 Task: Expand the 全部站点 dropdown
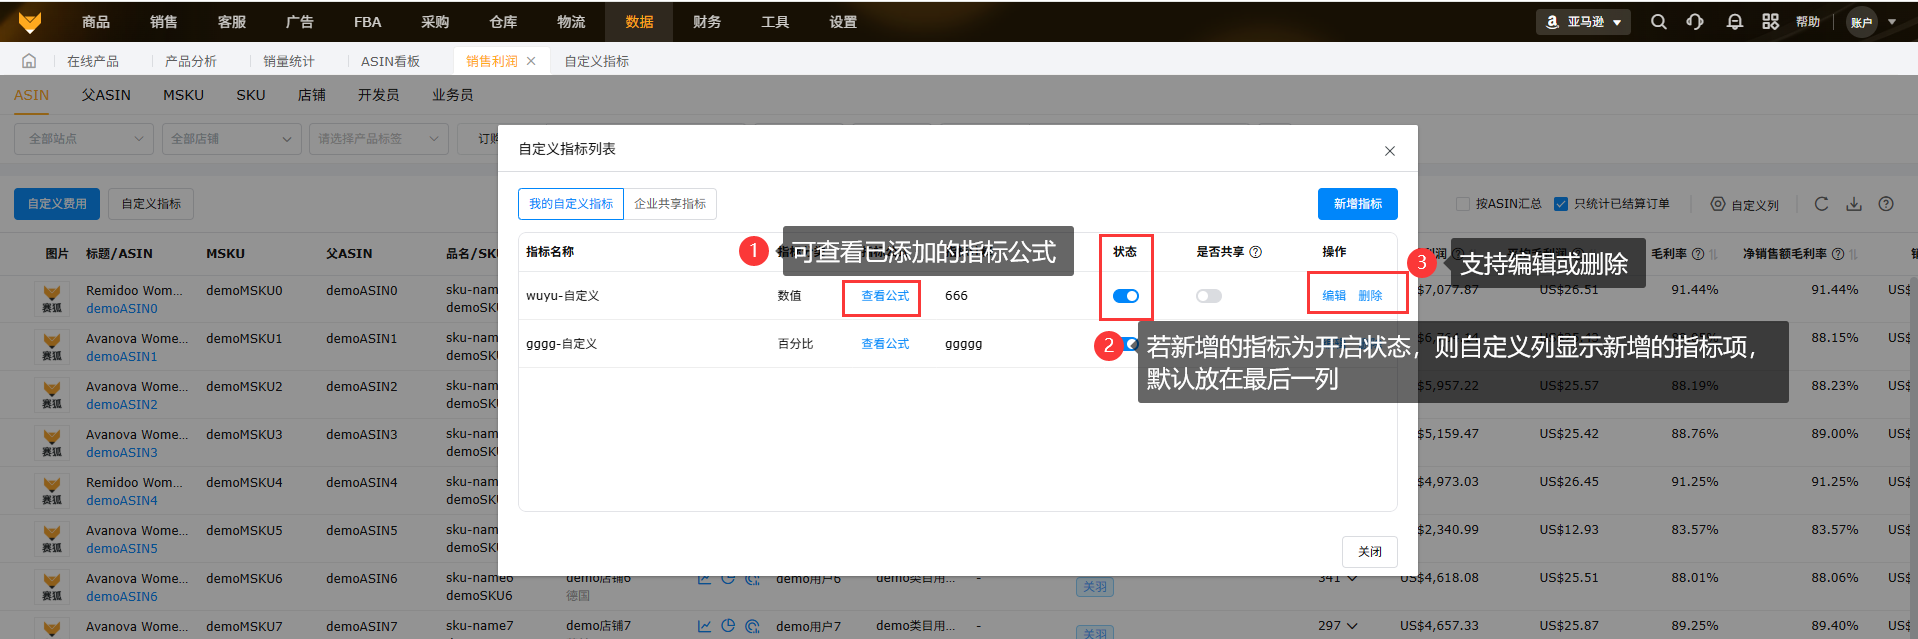84,139
